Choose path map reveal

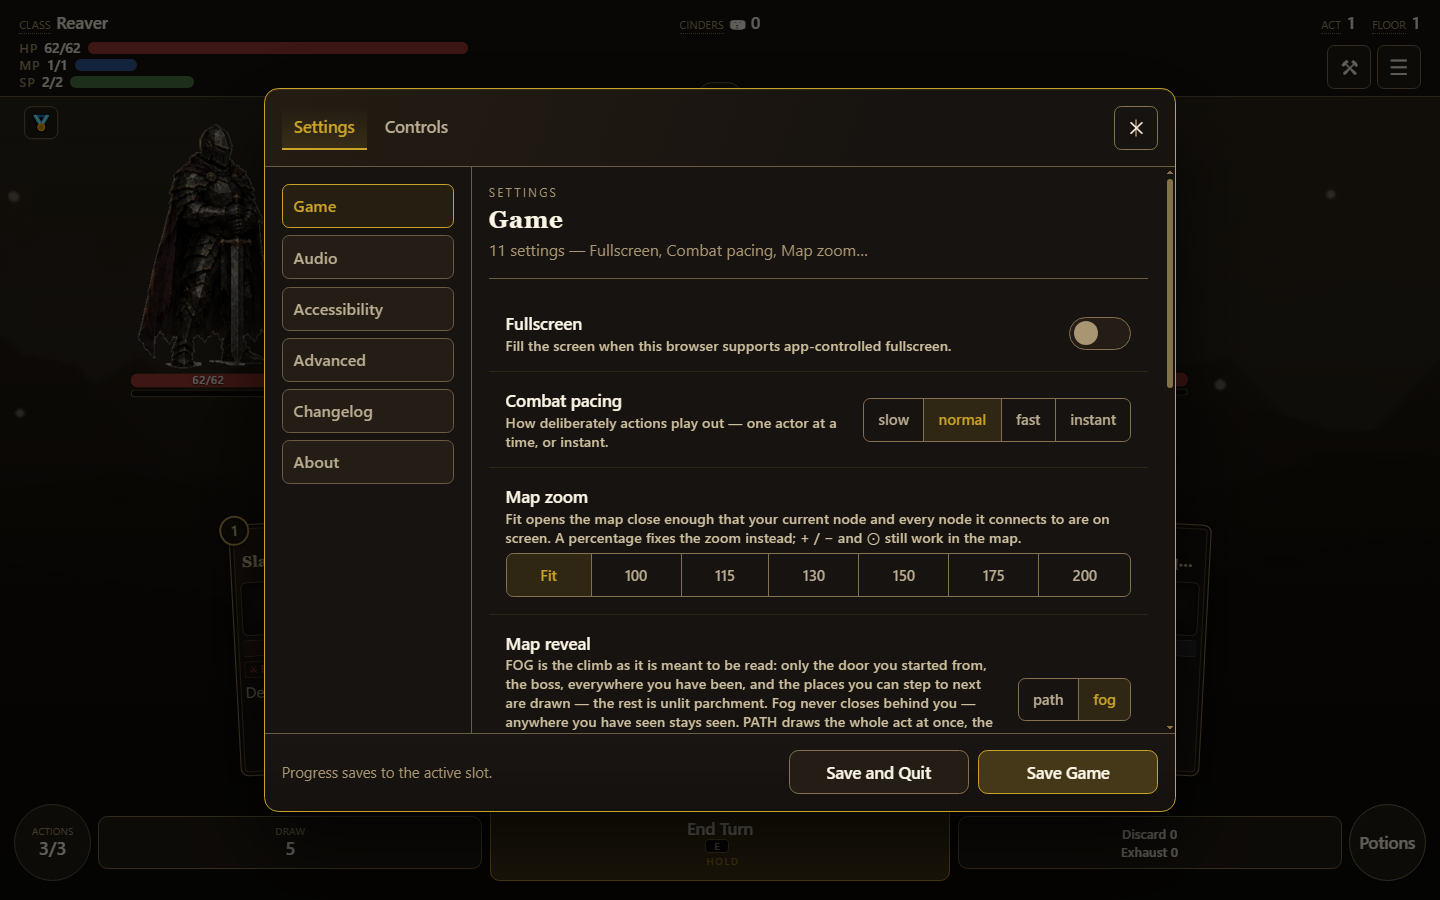pos(1048,700)
